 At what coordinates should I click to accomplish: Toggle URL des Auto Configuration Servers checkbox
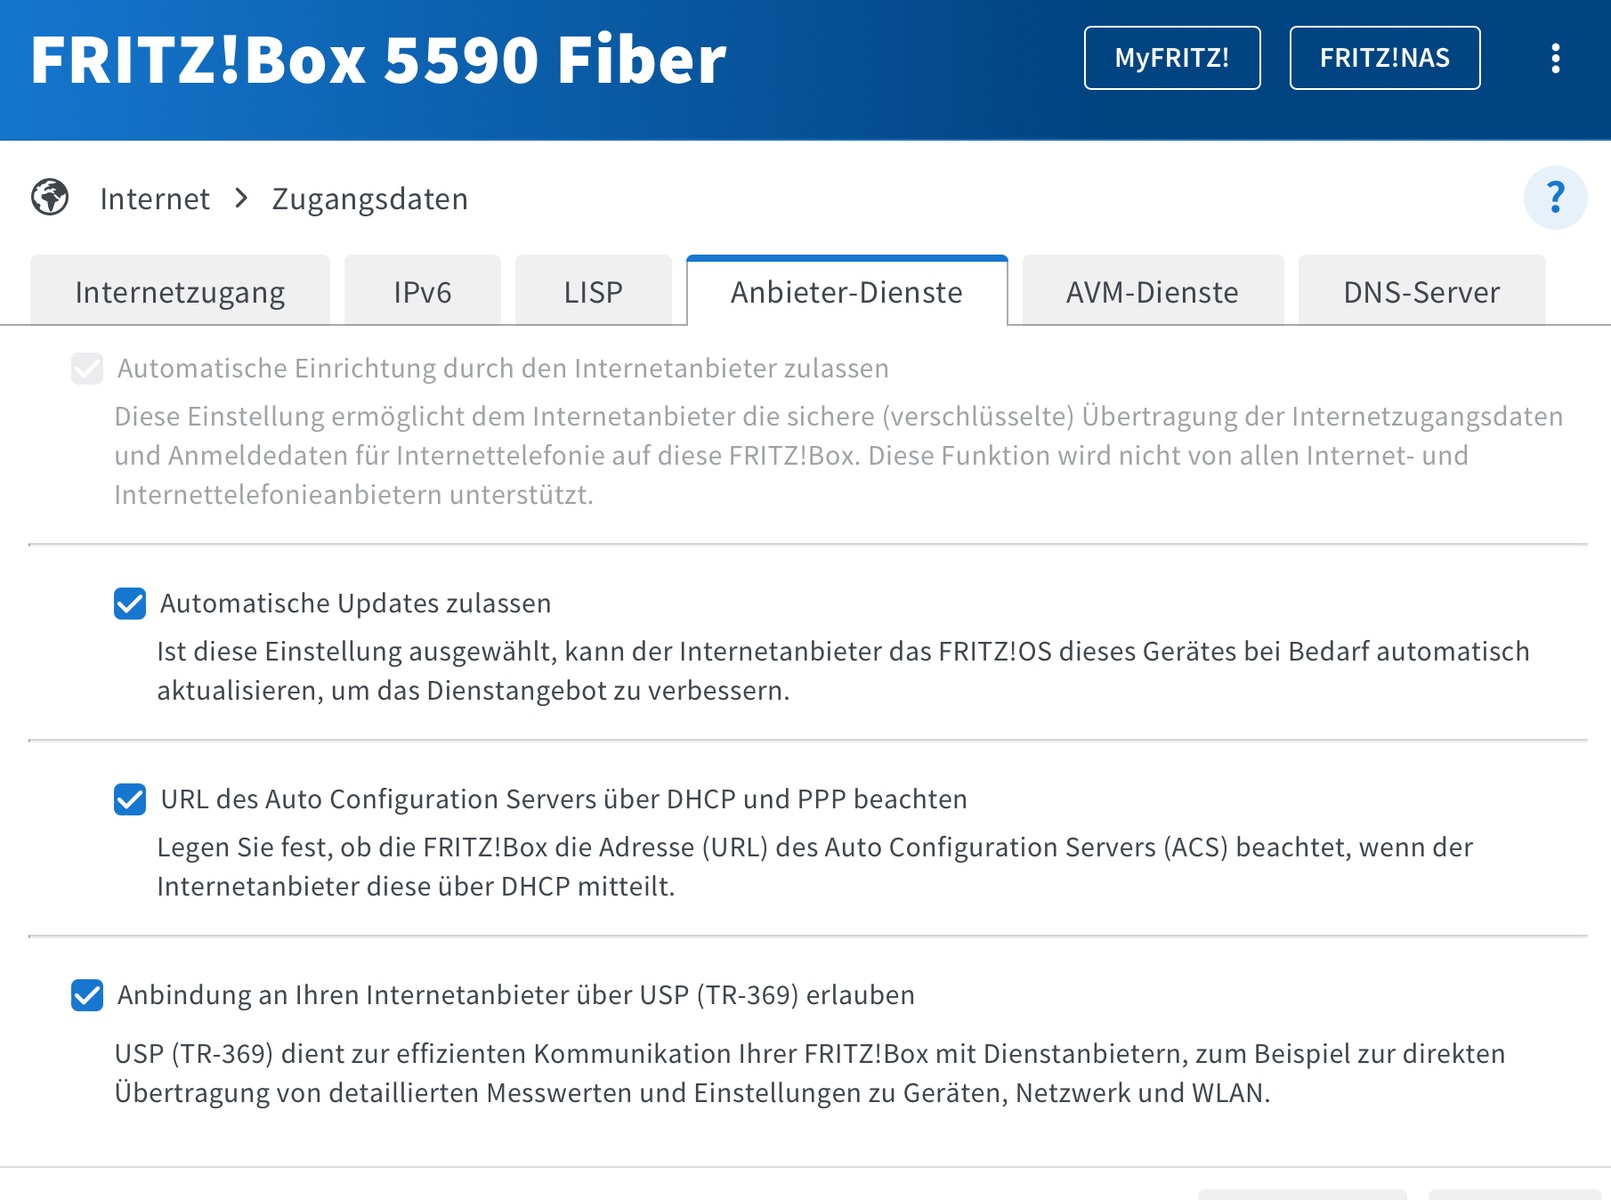point(130,800)
